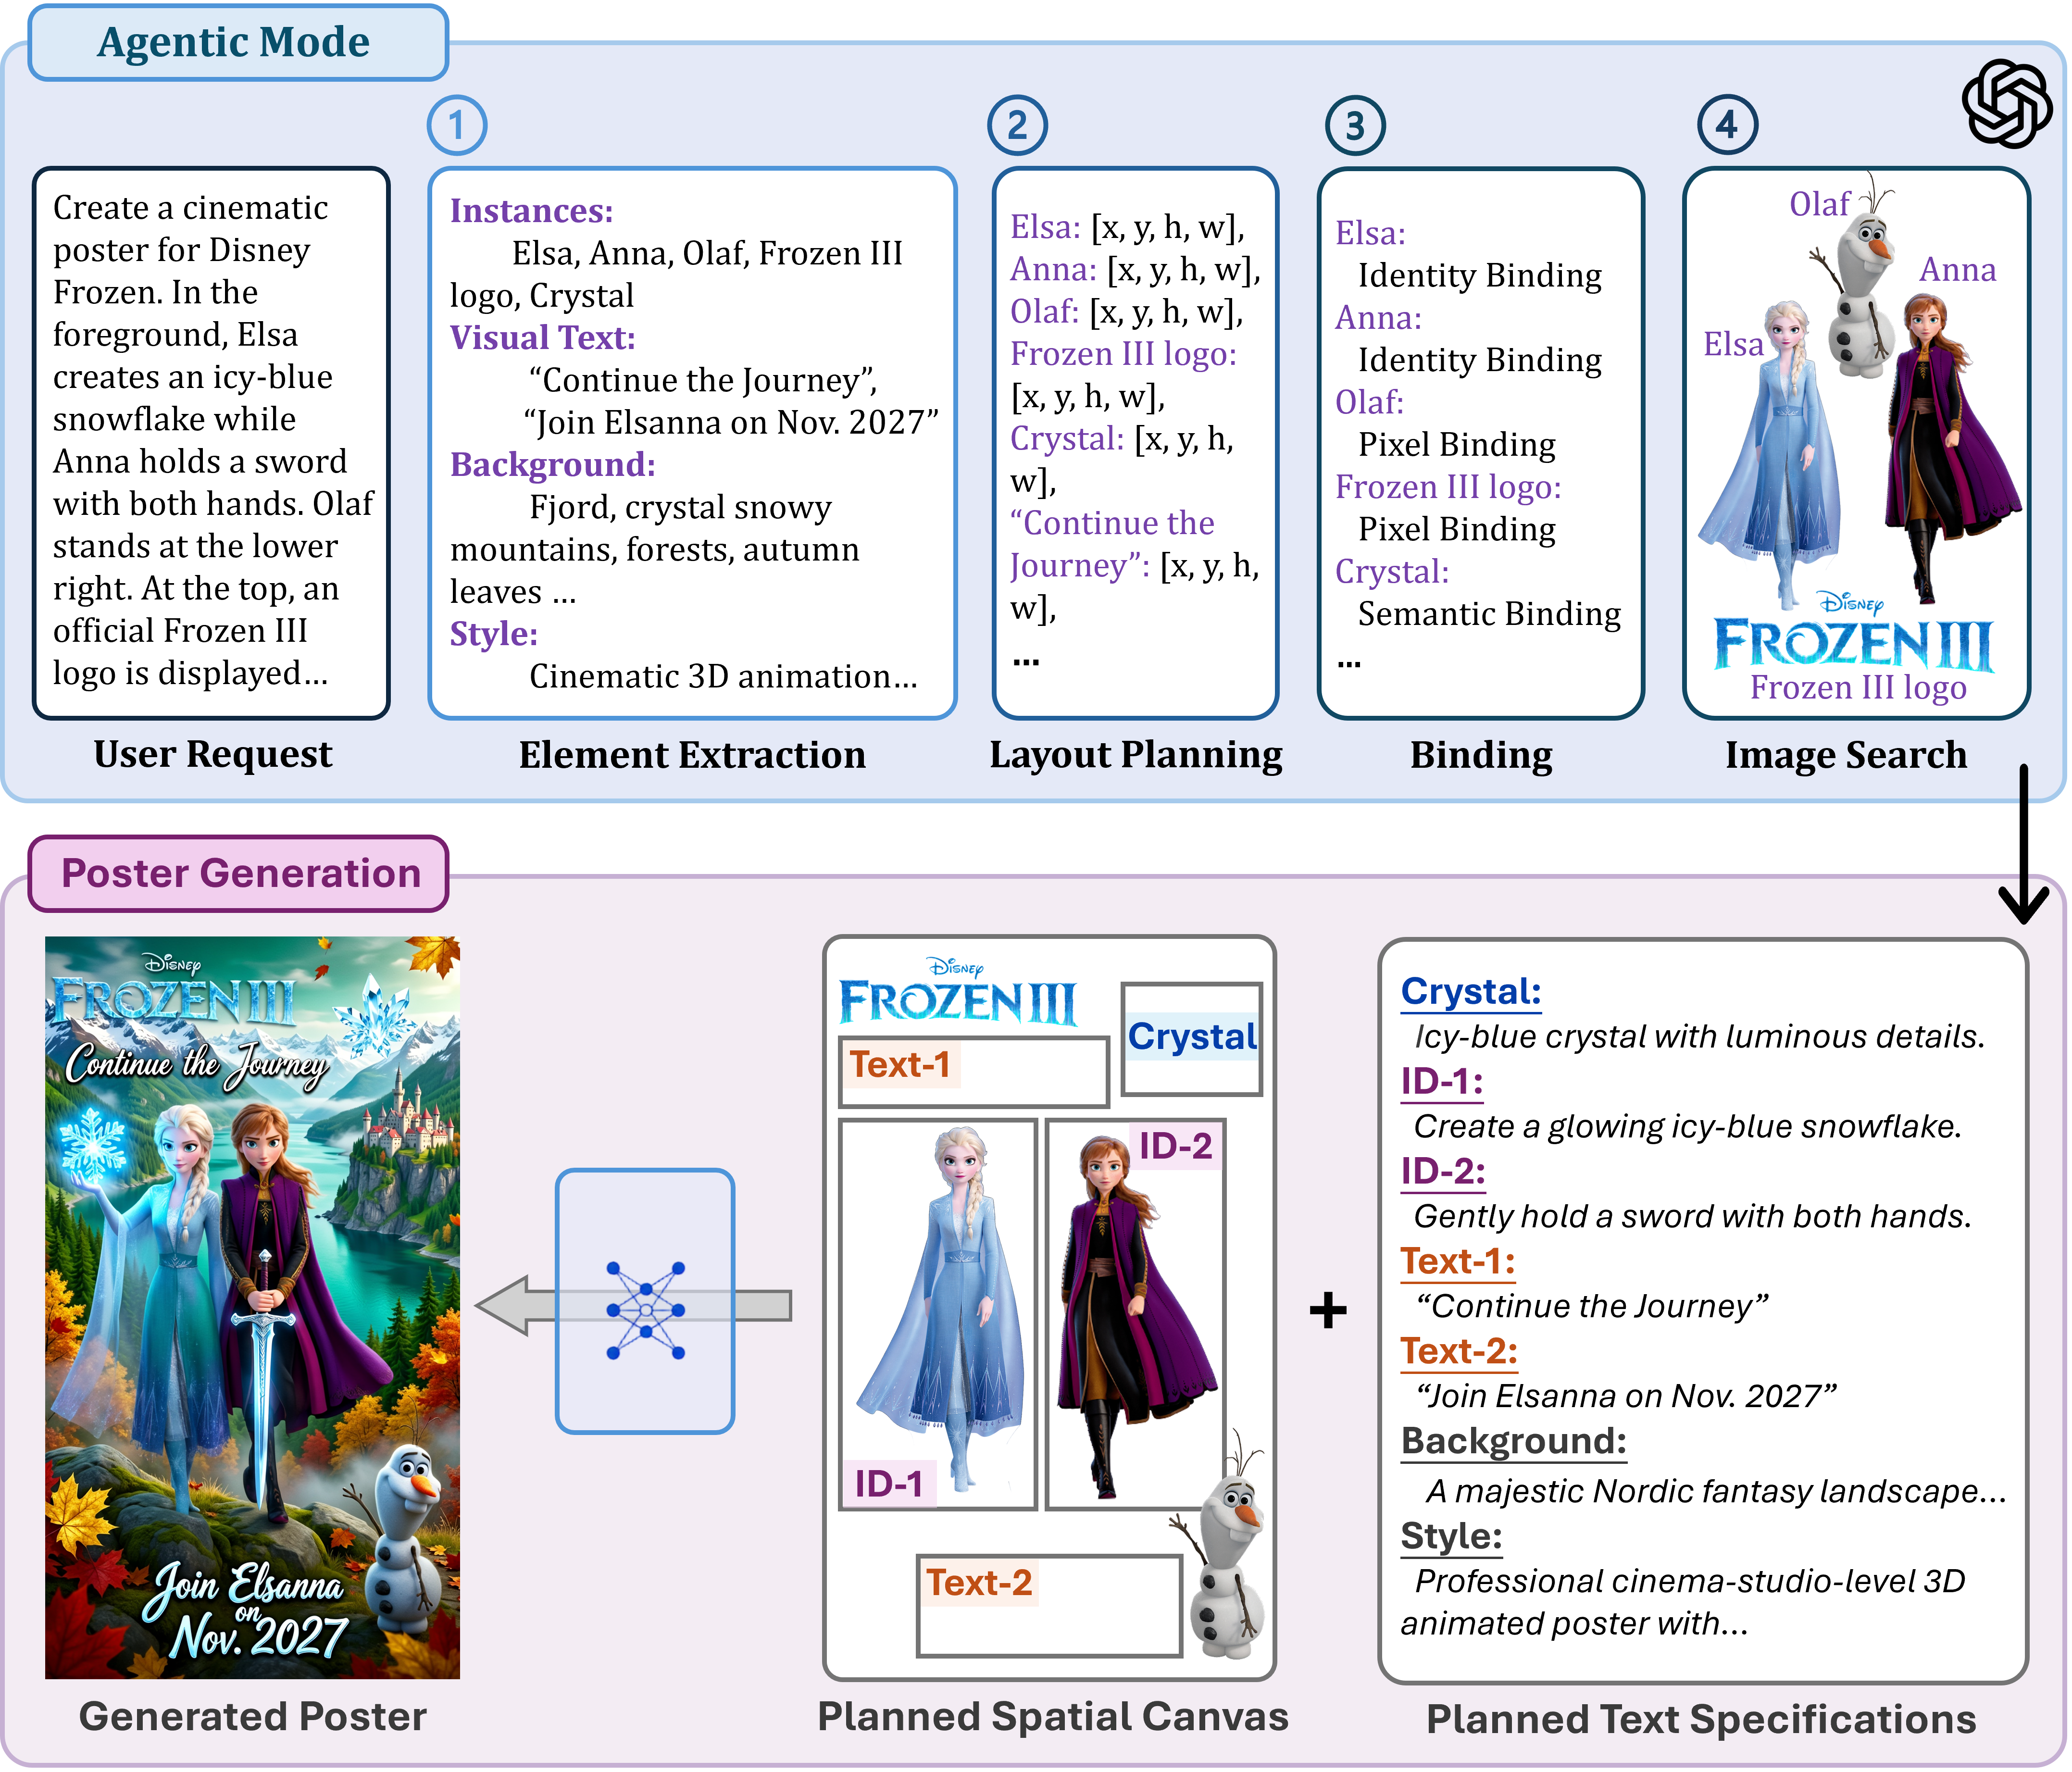Click the 'Style:' heading in Planned Text Specifications

click(1451, 1537)
